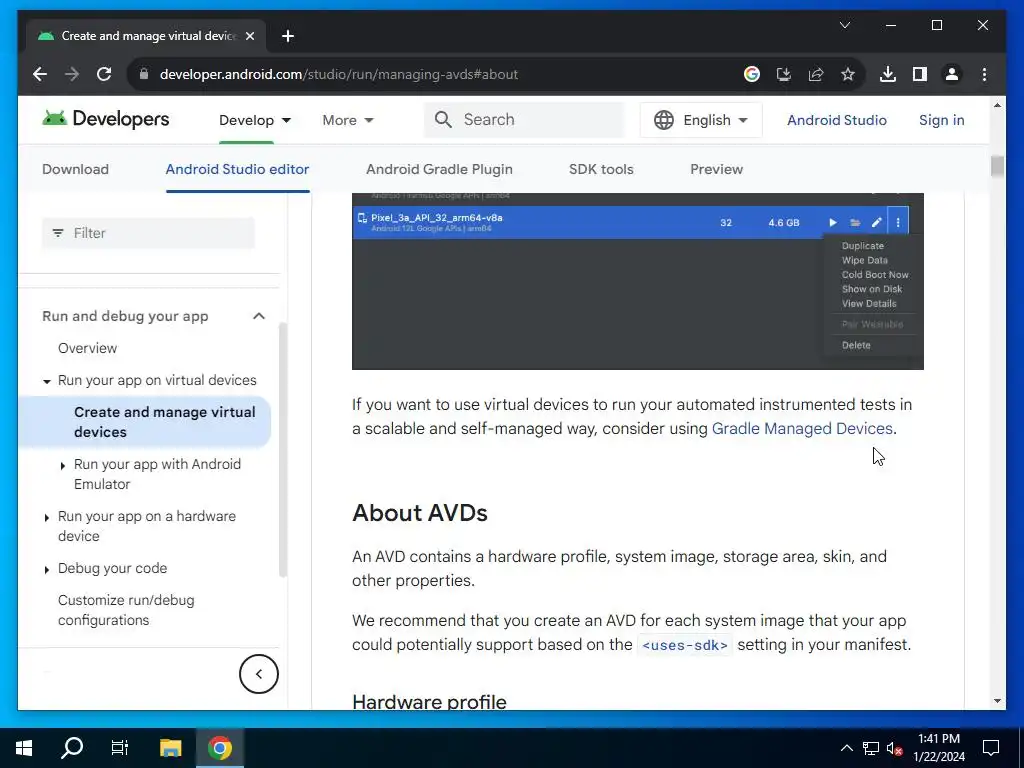Expand Run your app with Android Emulator
Image resolution: width=1024 pixels, height=768 pixels.
tap(63, 466)
